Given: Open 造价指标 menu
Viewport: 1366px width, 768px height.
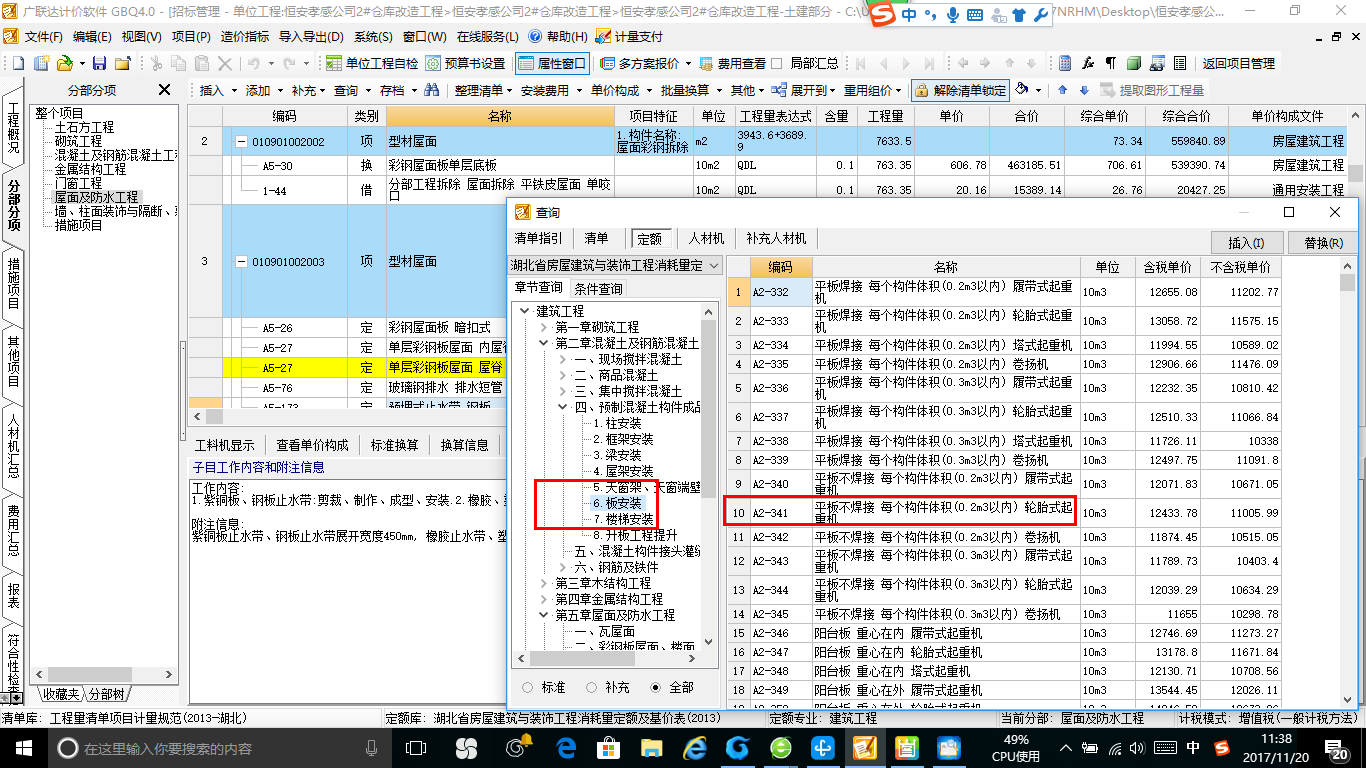Looking at the screenshot, I should point(244,36).
